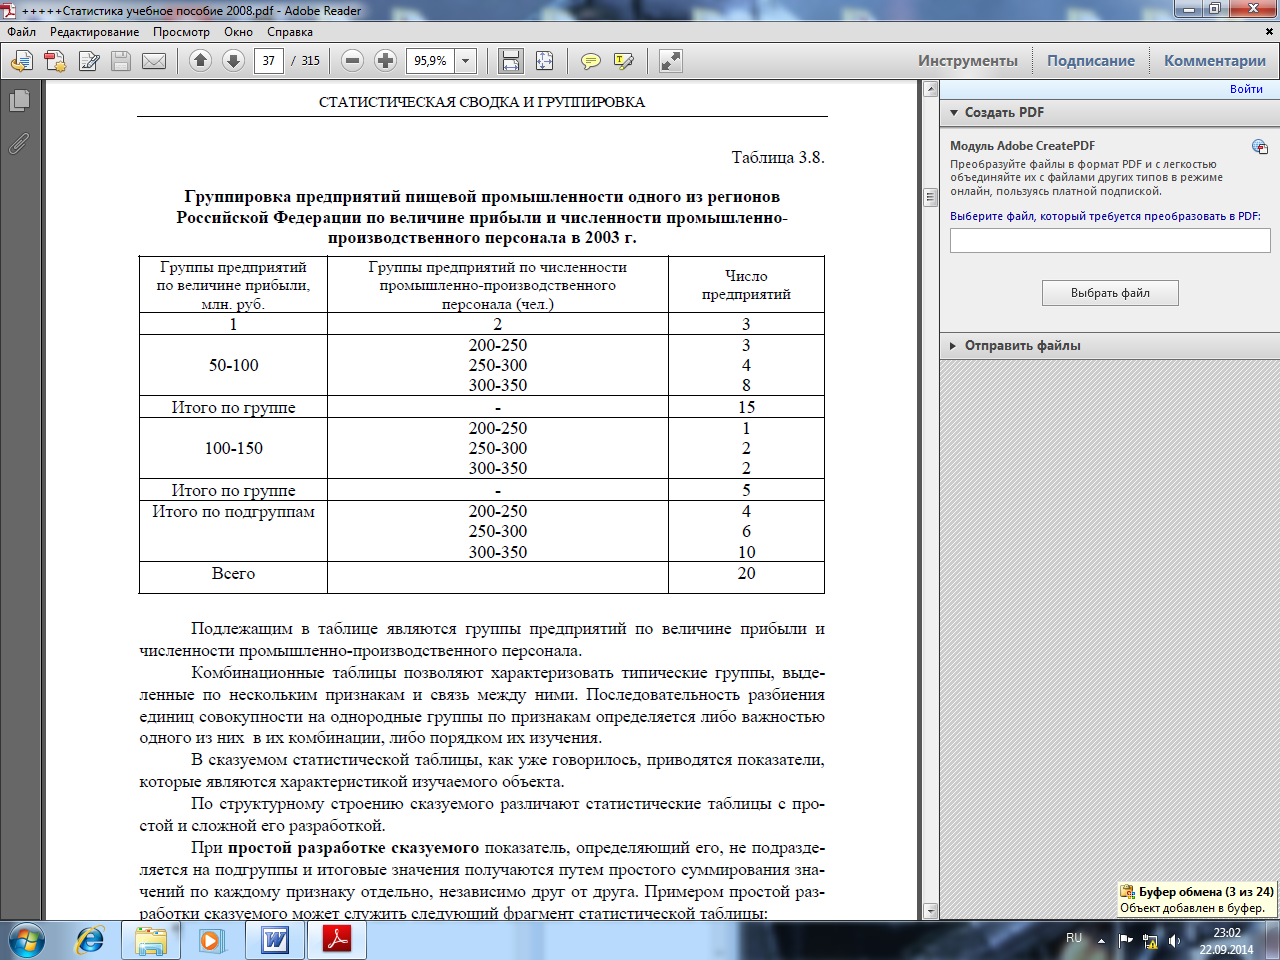The height and width of the screenshot is (960, 1280).
Task: Click the document scrollbar up arrow
Action: tap(930, 90)
